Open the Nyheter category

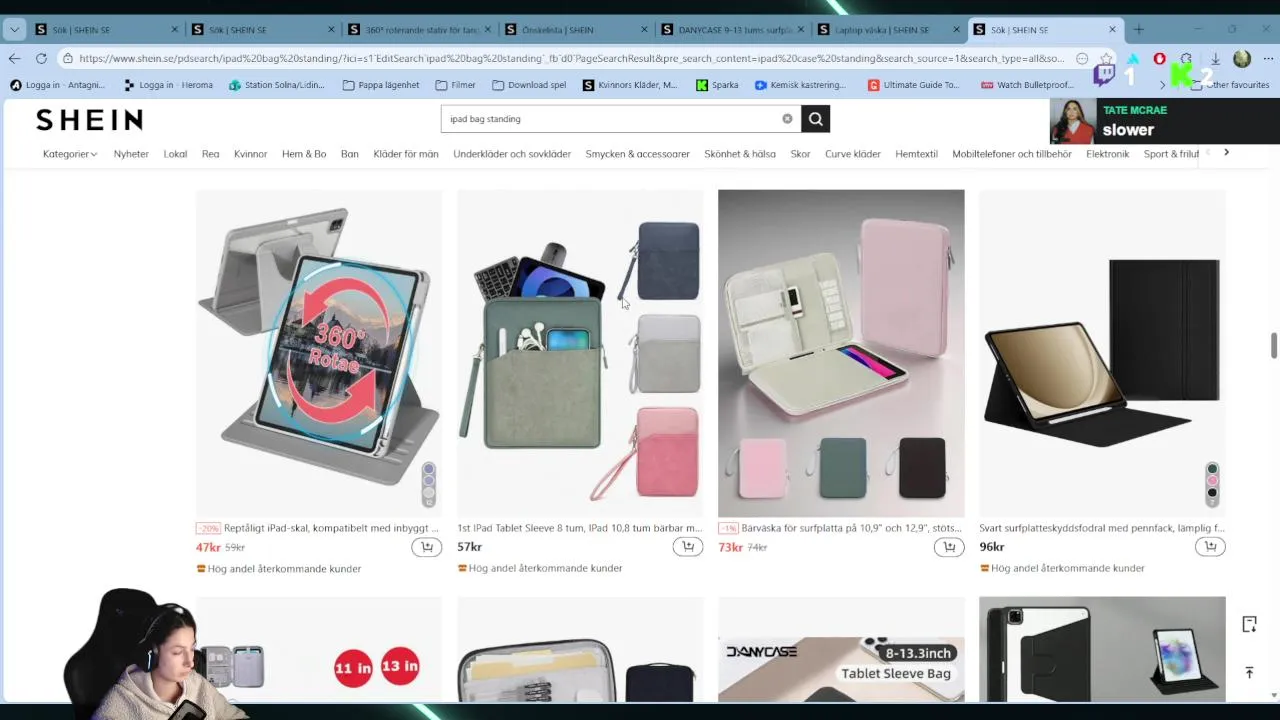pyautogui.click(x=131, y=154)
